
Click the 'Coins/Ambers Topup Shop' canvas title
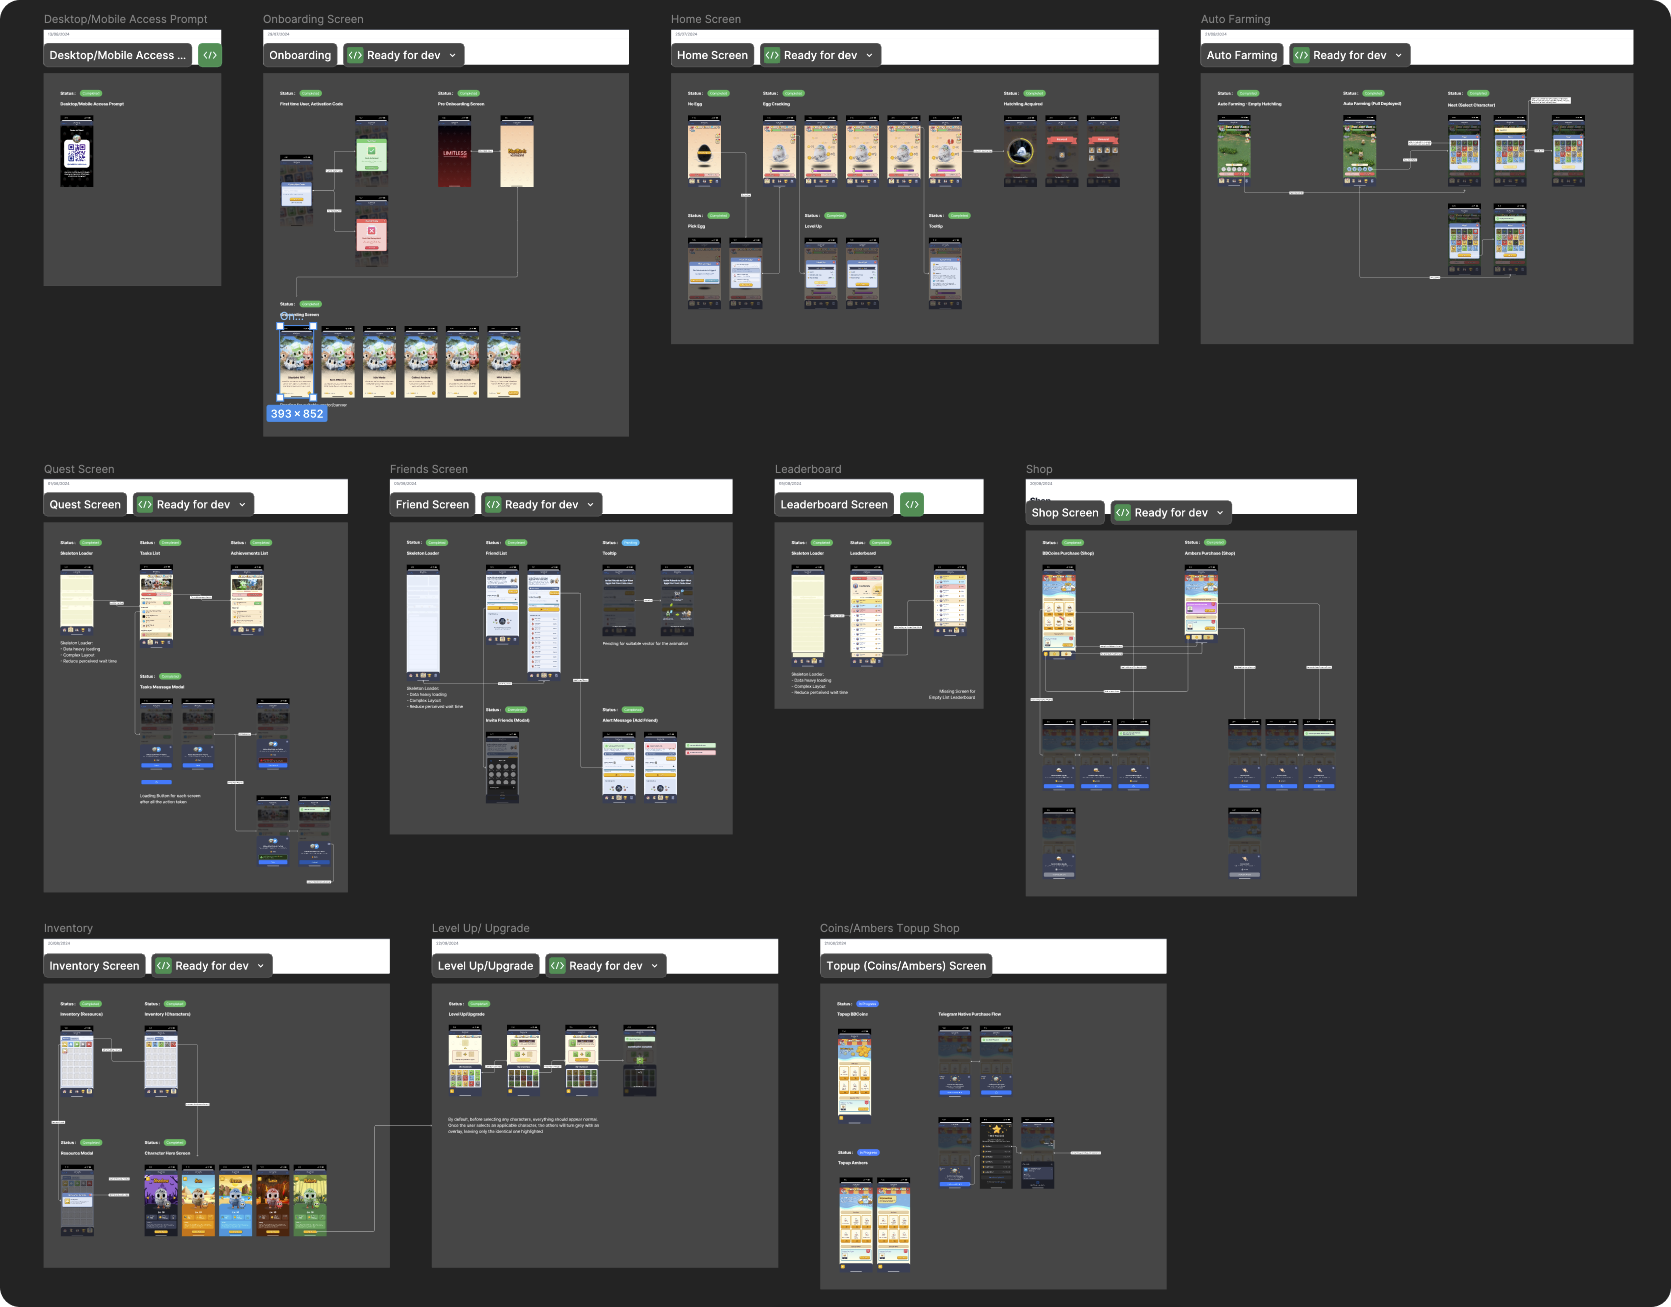pos(890,928)
